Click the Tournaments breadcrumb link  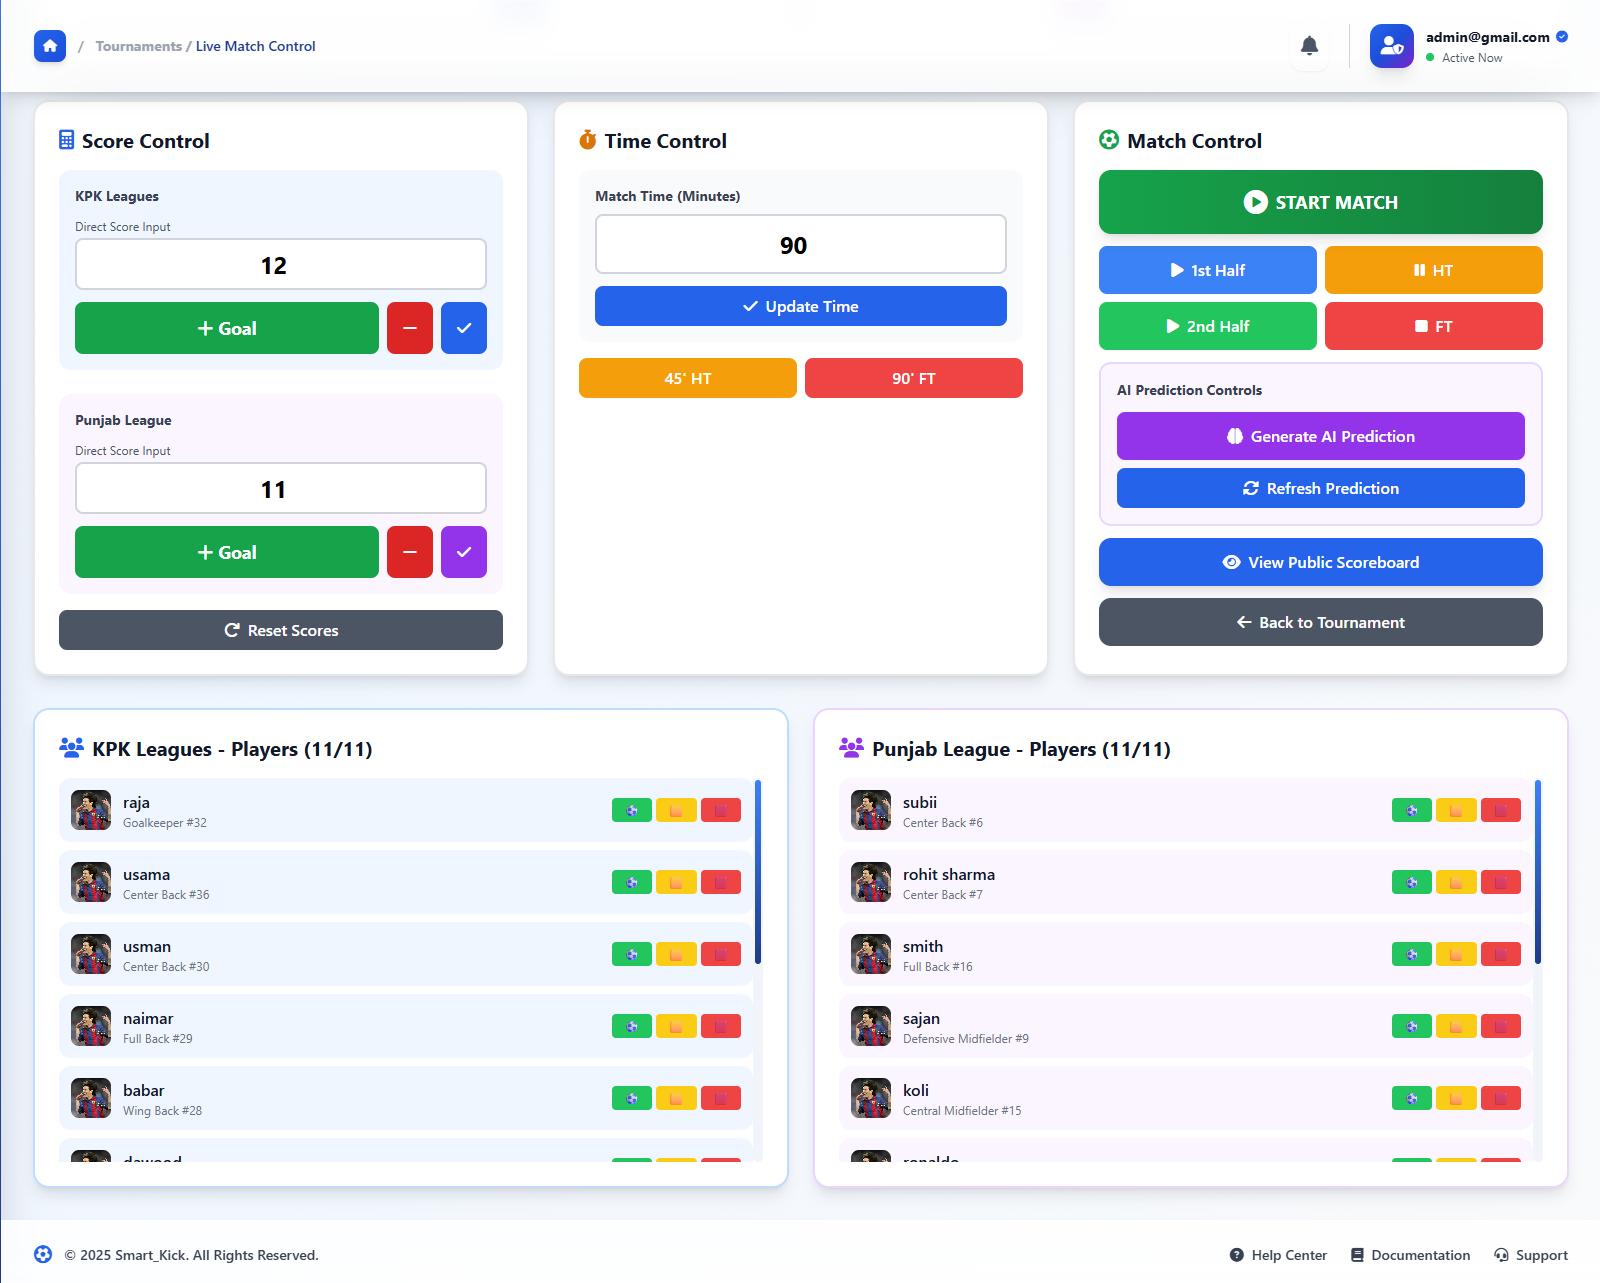(x=138, y=46)
